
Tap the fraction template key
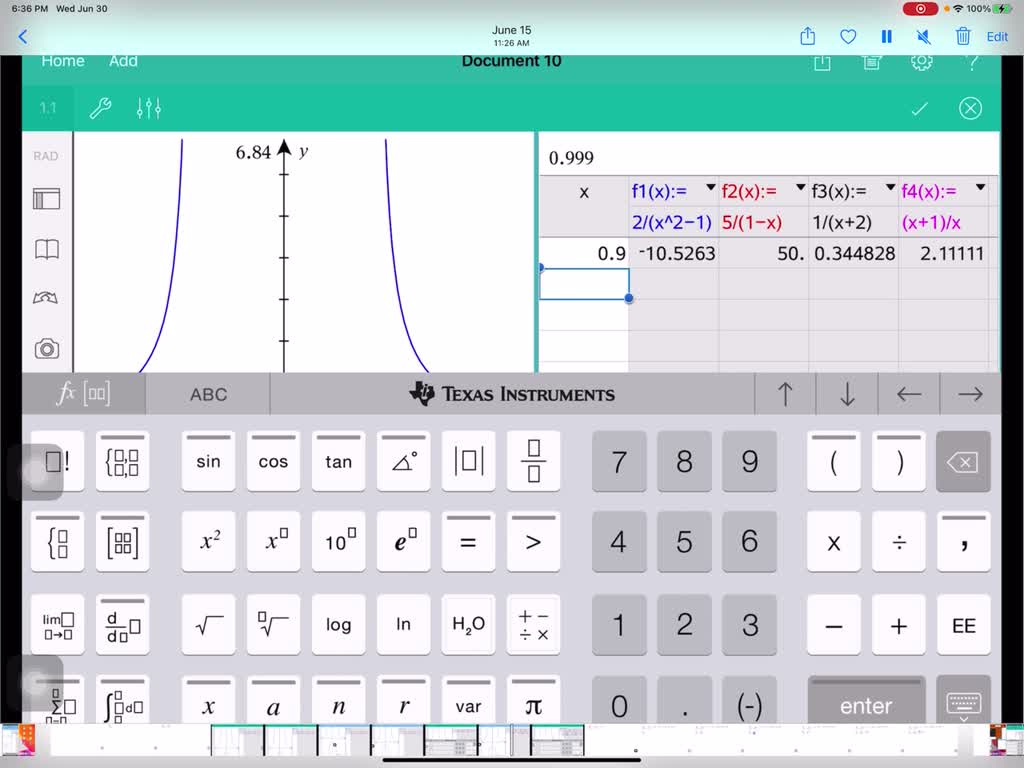tap(533, 461)
